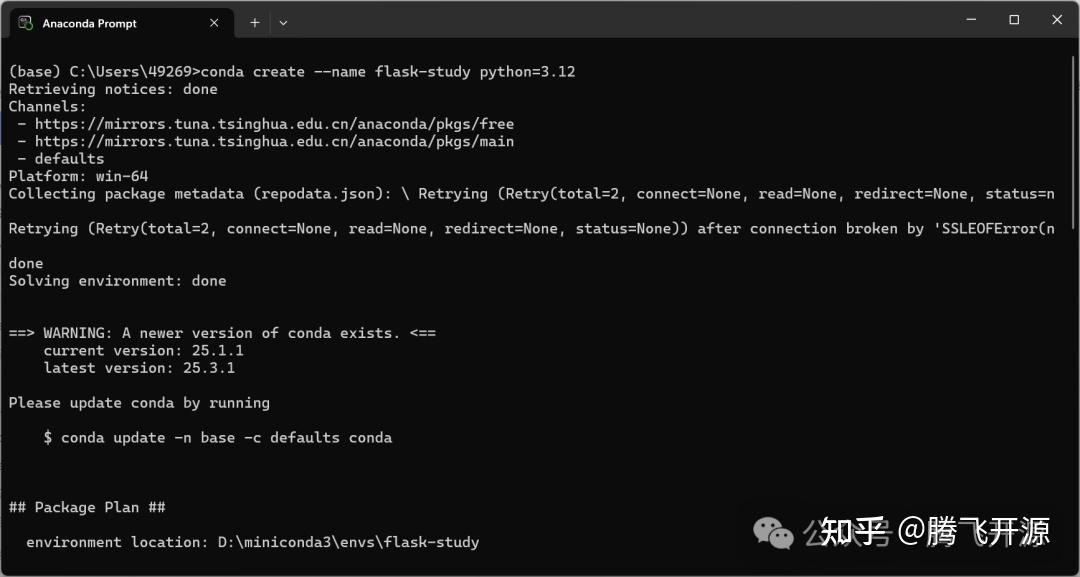The width and height of the screenshot is (1080, 577).
Task: Click the WeChat logo in the watermark
Action: (x=773, y=532)
